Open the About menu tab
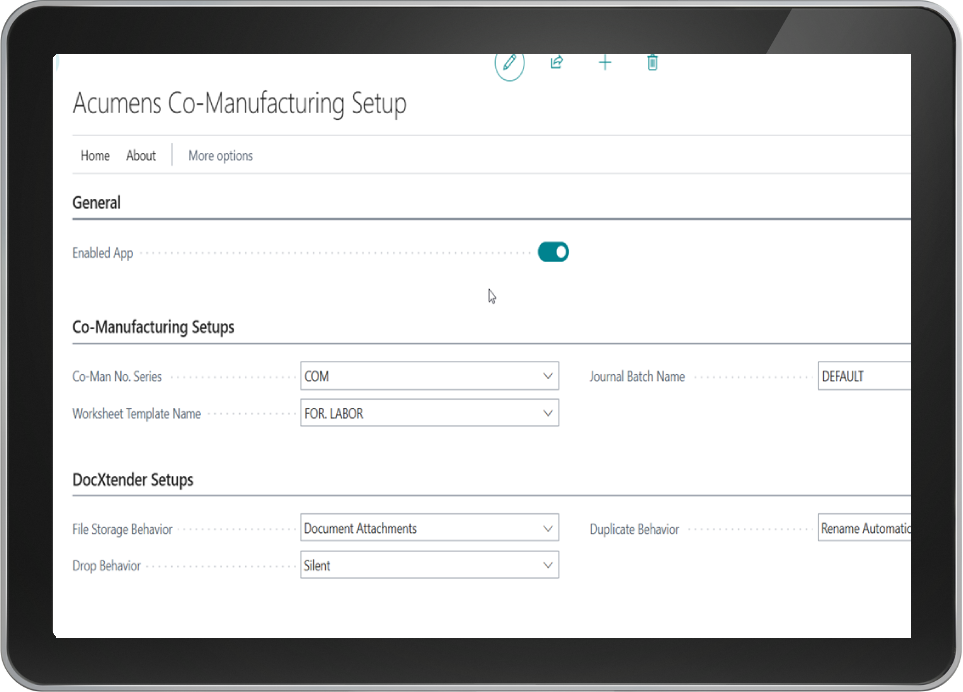963x692 pixels. [x=141, y=156]
